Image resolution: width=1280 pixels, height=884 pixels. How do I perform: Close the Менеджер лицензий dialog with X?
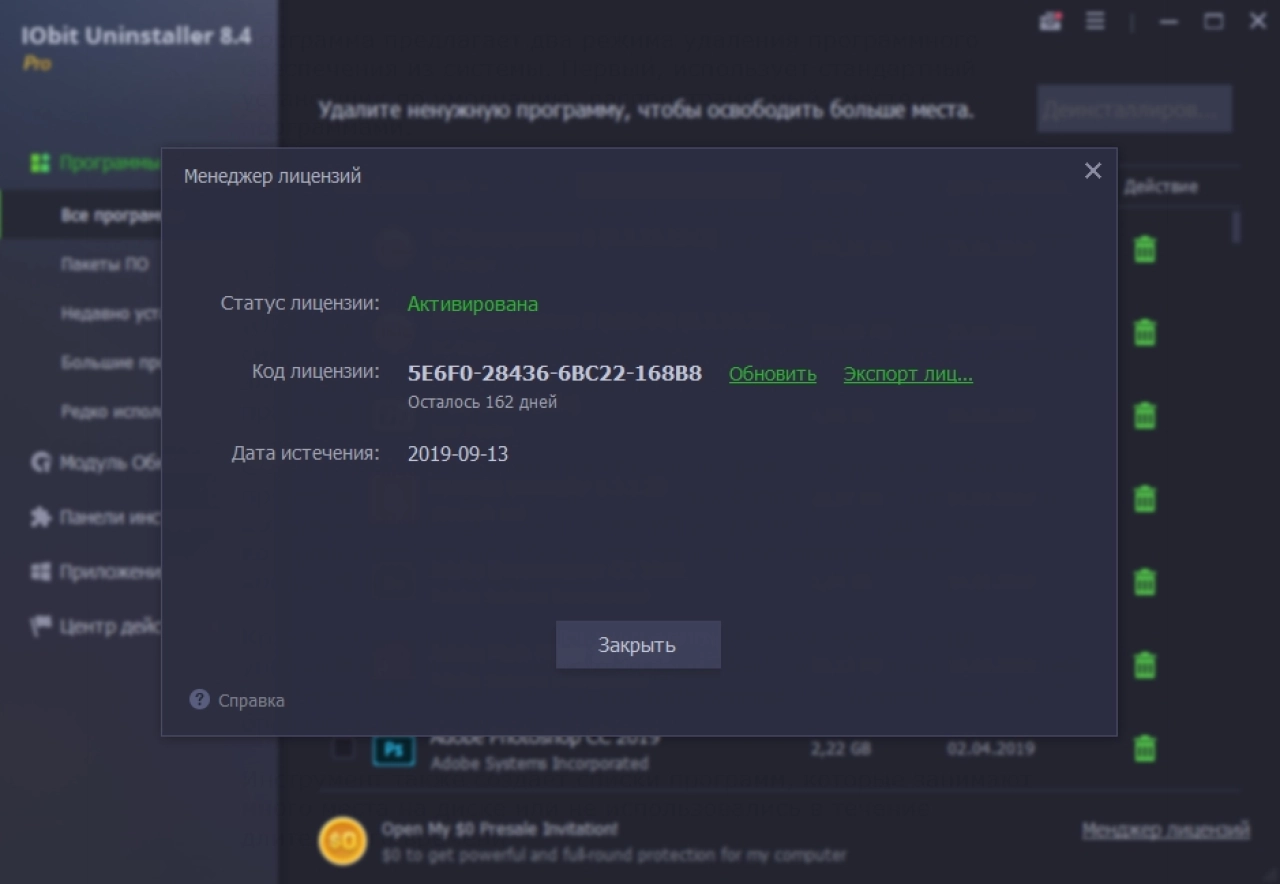[x=1093, y=171]
